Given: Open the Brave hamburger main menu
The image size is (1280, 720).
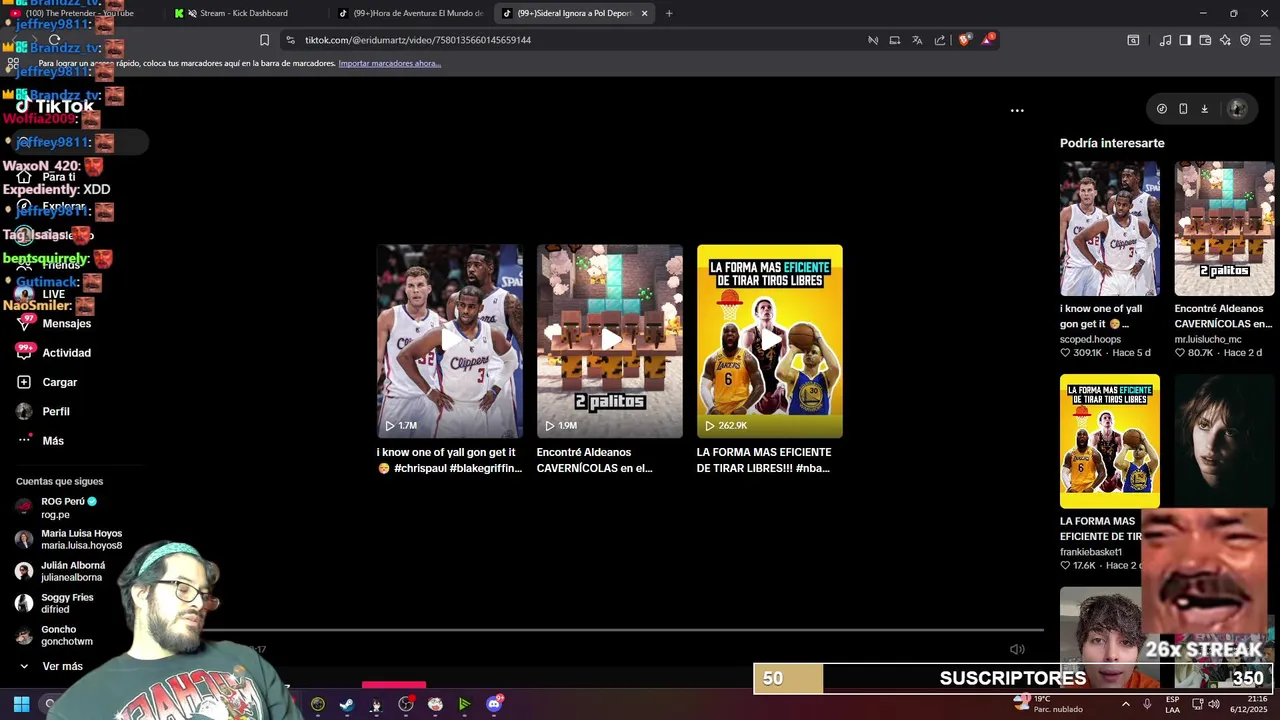Looking at the screenshot, I should click(x=1266, y=40).
